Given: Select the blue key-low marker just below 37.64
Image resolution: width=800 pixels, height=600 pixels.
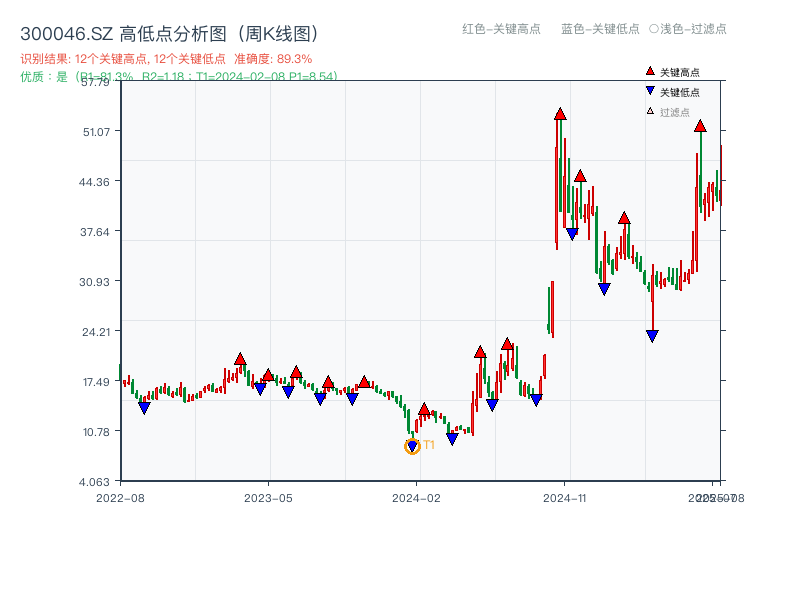Looking at the screenshot, I should coord(572,234).
